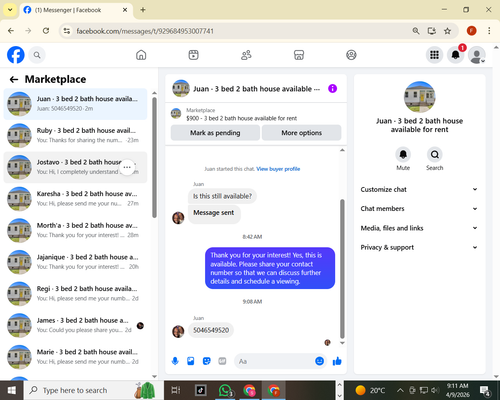Open the Marie conversation in list
Image resolution: width=500 pixels, height=400 pixels.
[75, 357]
